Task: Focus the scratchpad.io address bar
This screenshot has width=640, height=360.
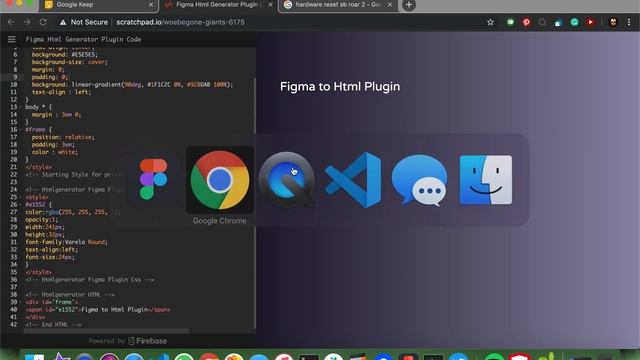Action: click(180, 22)
